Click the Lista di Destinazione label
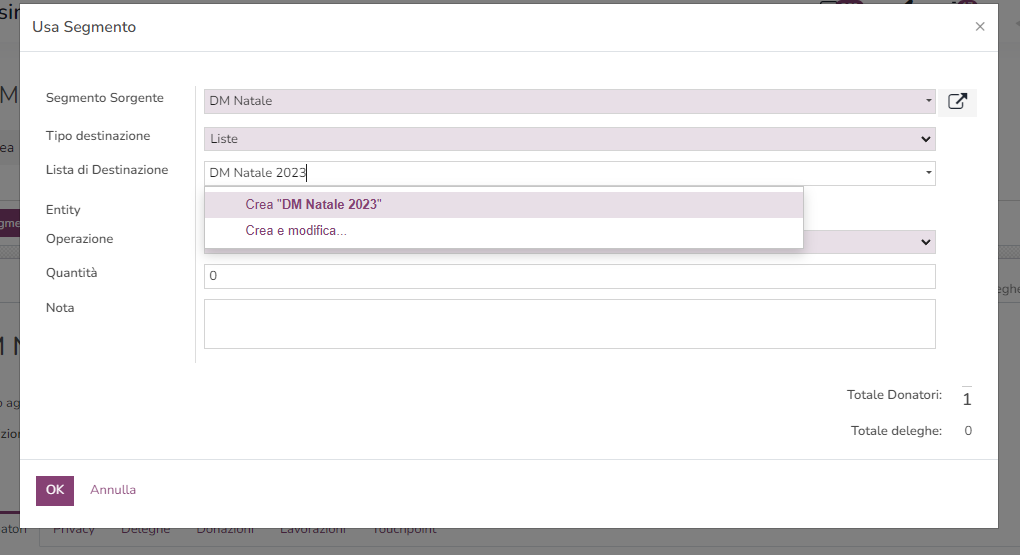Image resolution: width=1020 pixels, height=555 pixels. click(x=107, y=170)
